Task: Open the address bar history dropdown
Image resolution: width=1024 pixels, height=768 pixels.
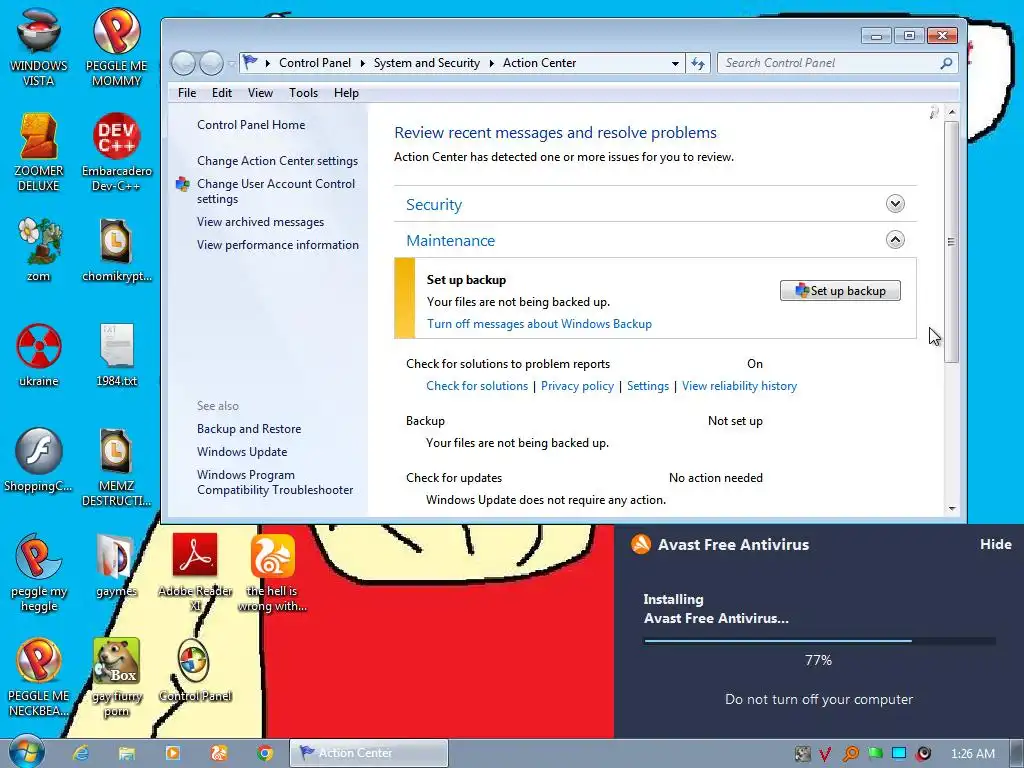Action: pyautogui.click(x=675, y=63)
